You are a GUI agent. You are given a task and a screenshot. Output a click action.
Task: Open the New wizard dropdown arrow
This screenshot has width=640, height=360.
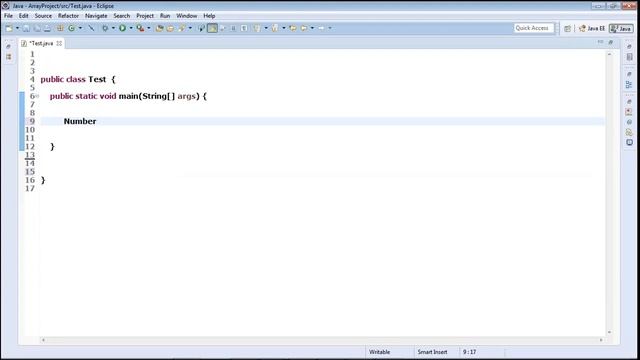click(17, 28)
